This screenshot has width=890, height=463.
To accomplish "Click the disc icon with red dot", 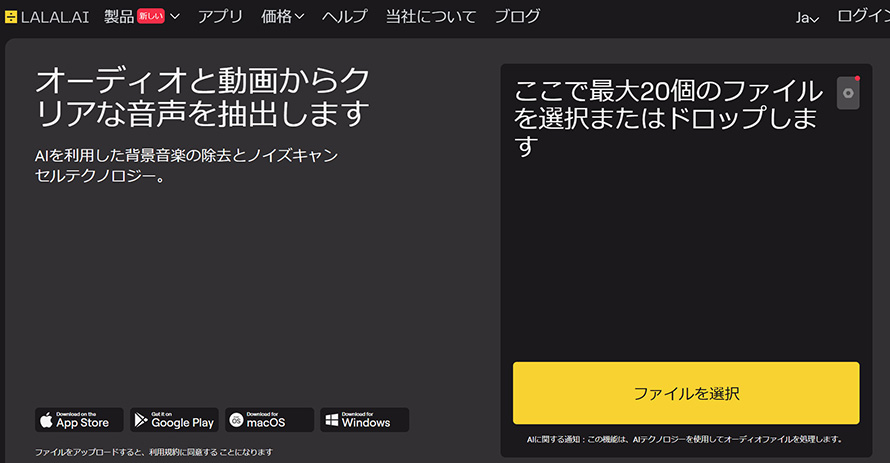I will [x=848, y=93].
